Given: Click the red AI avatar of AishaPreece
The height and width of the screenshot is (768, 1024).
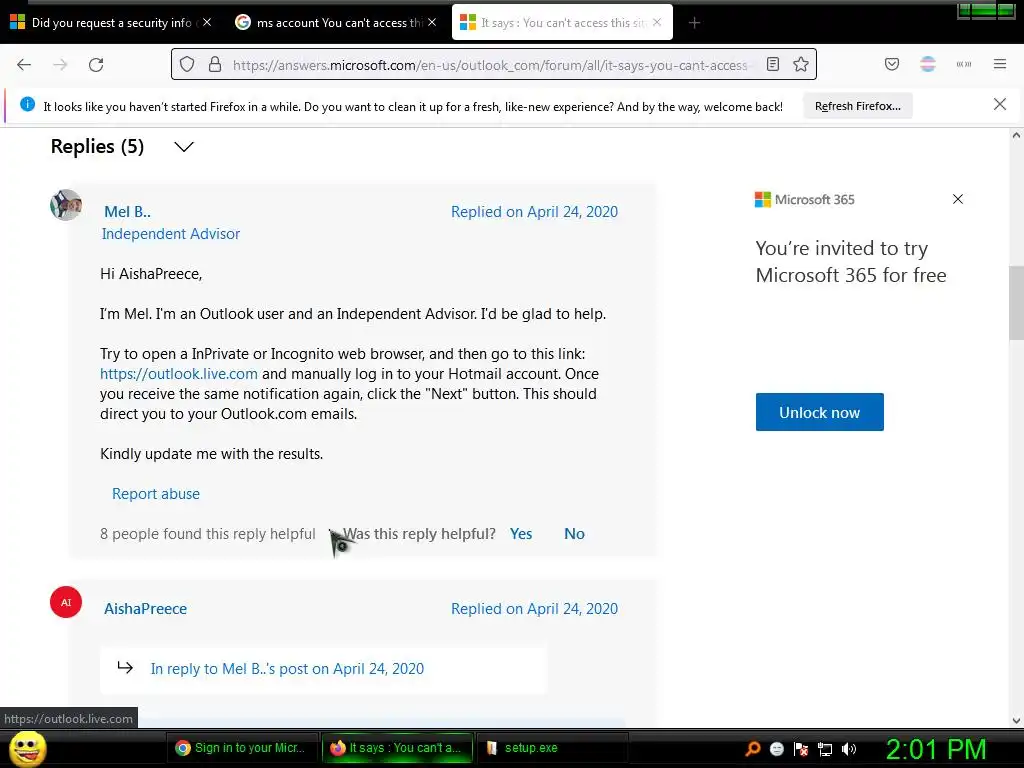Looking at the screenshot, I should (66, 602).
